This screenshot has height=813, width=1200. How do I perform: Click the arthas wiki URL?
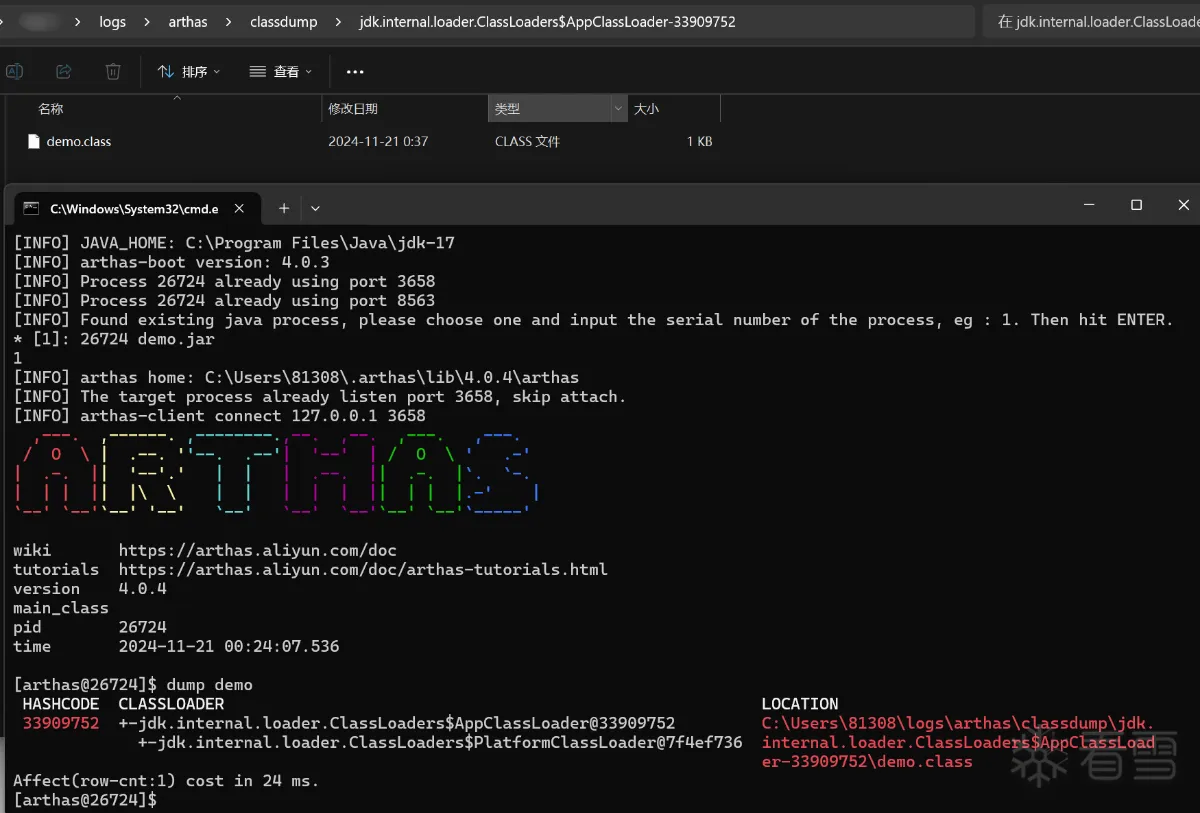coord(258,550)
